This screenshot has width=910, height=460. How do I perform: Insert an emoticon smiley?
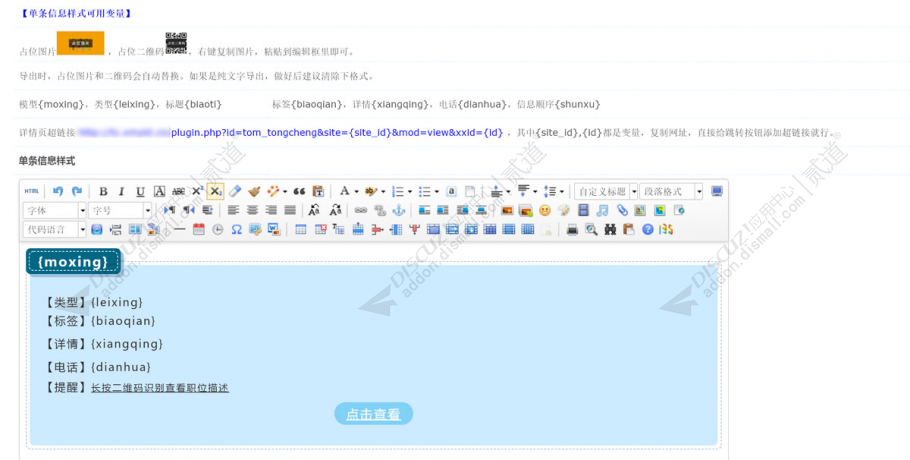coord(544,210)
